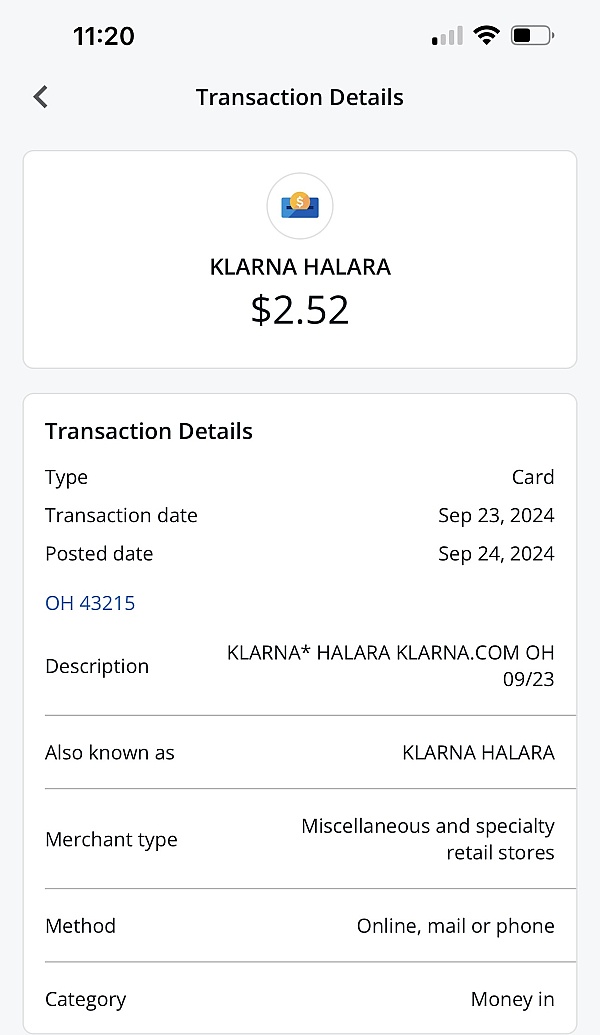
Task: Tap the Posted date Sep 24, 2024
Action: coord(496,554)
